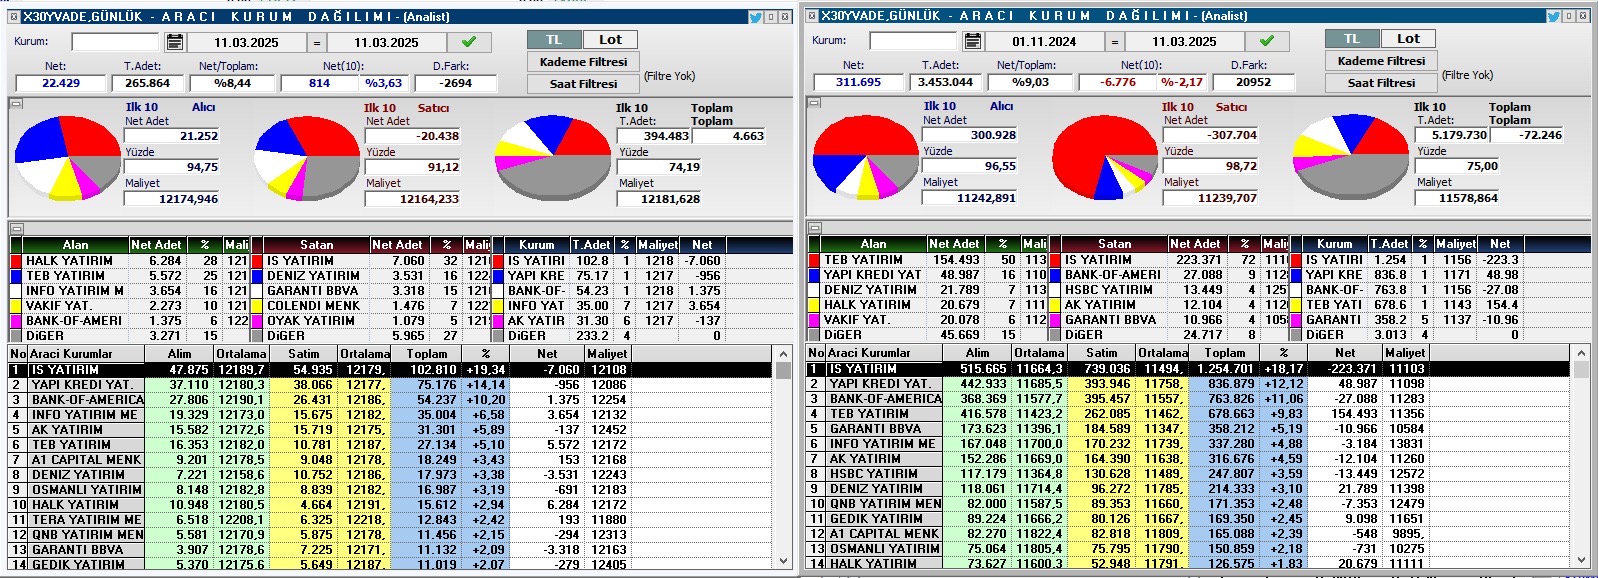Screen dimensions: 1598x578
Task: Click Kurum input field in right window
Action: [913, 41]
